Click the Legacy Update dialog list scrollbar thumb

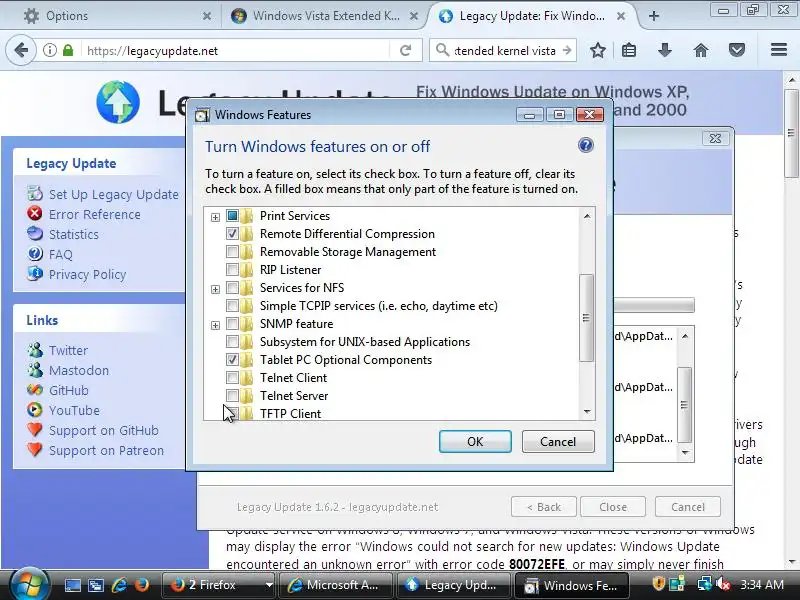tap(685, 405)
